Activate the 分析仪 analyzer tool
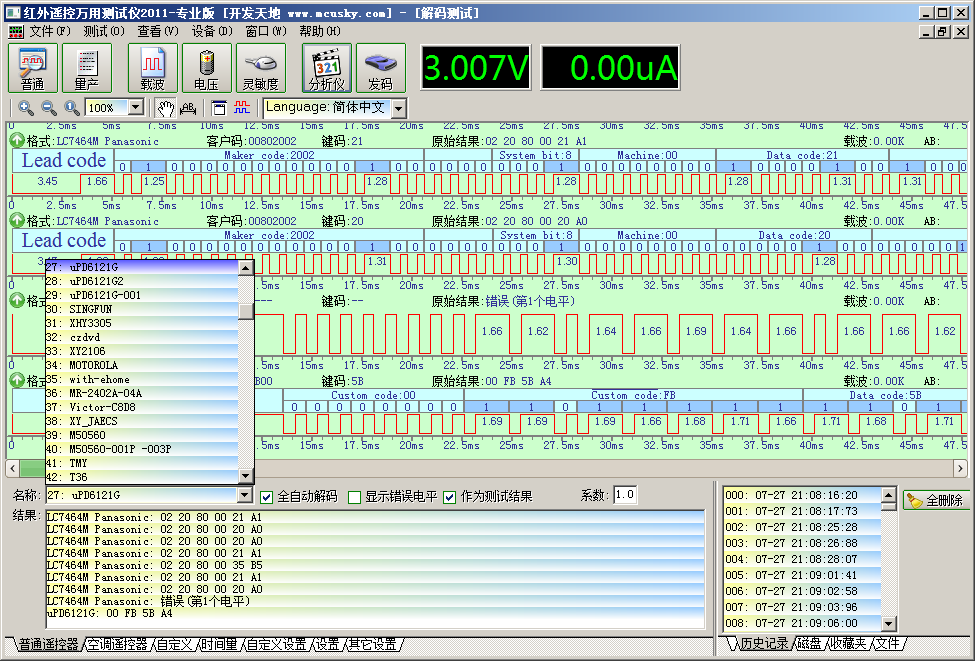976x661 pixels. point(327,68)
